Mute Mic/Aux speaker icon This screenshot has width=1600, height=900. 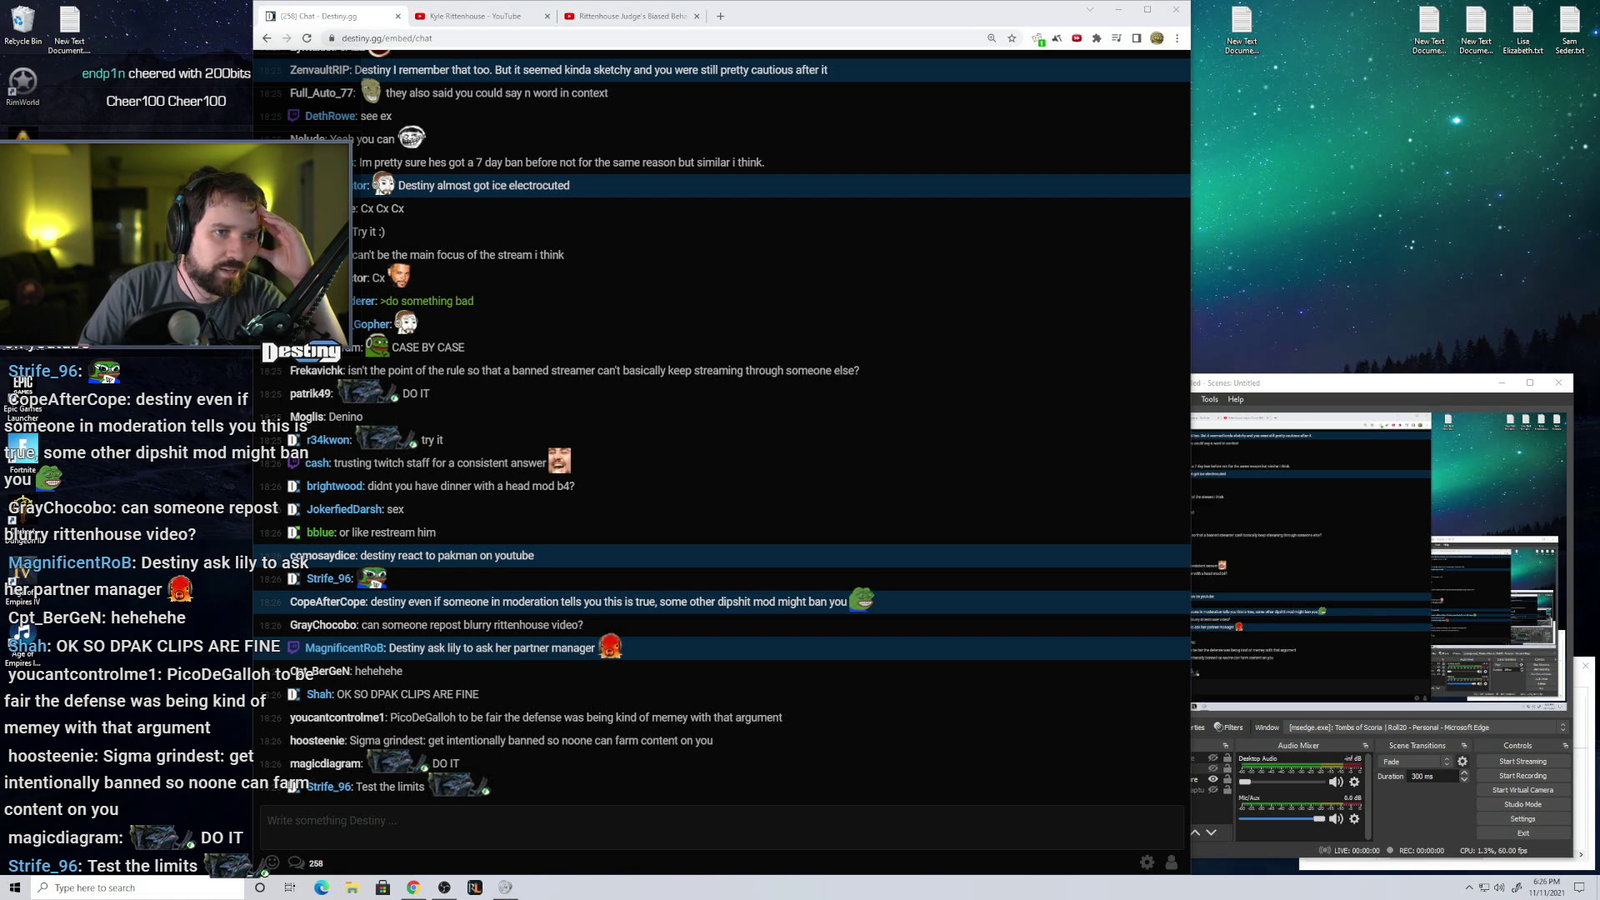click(1336, 818)
